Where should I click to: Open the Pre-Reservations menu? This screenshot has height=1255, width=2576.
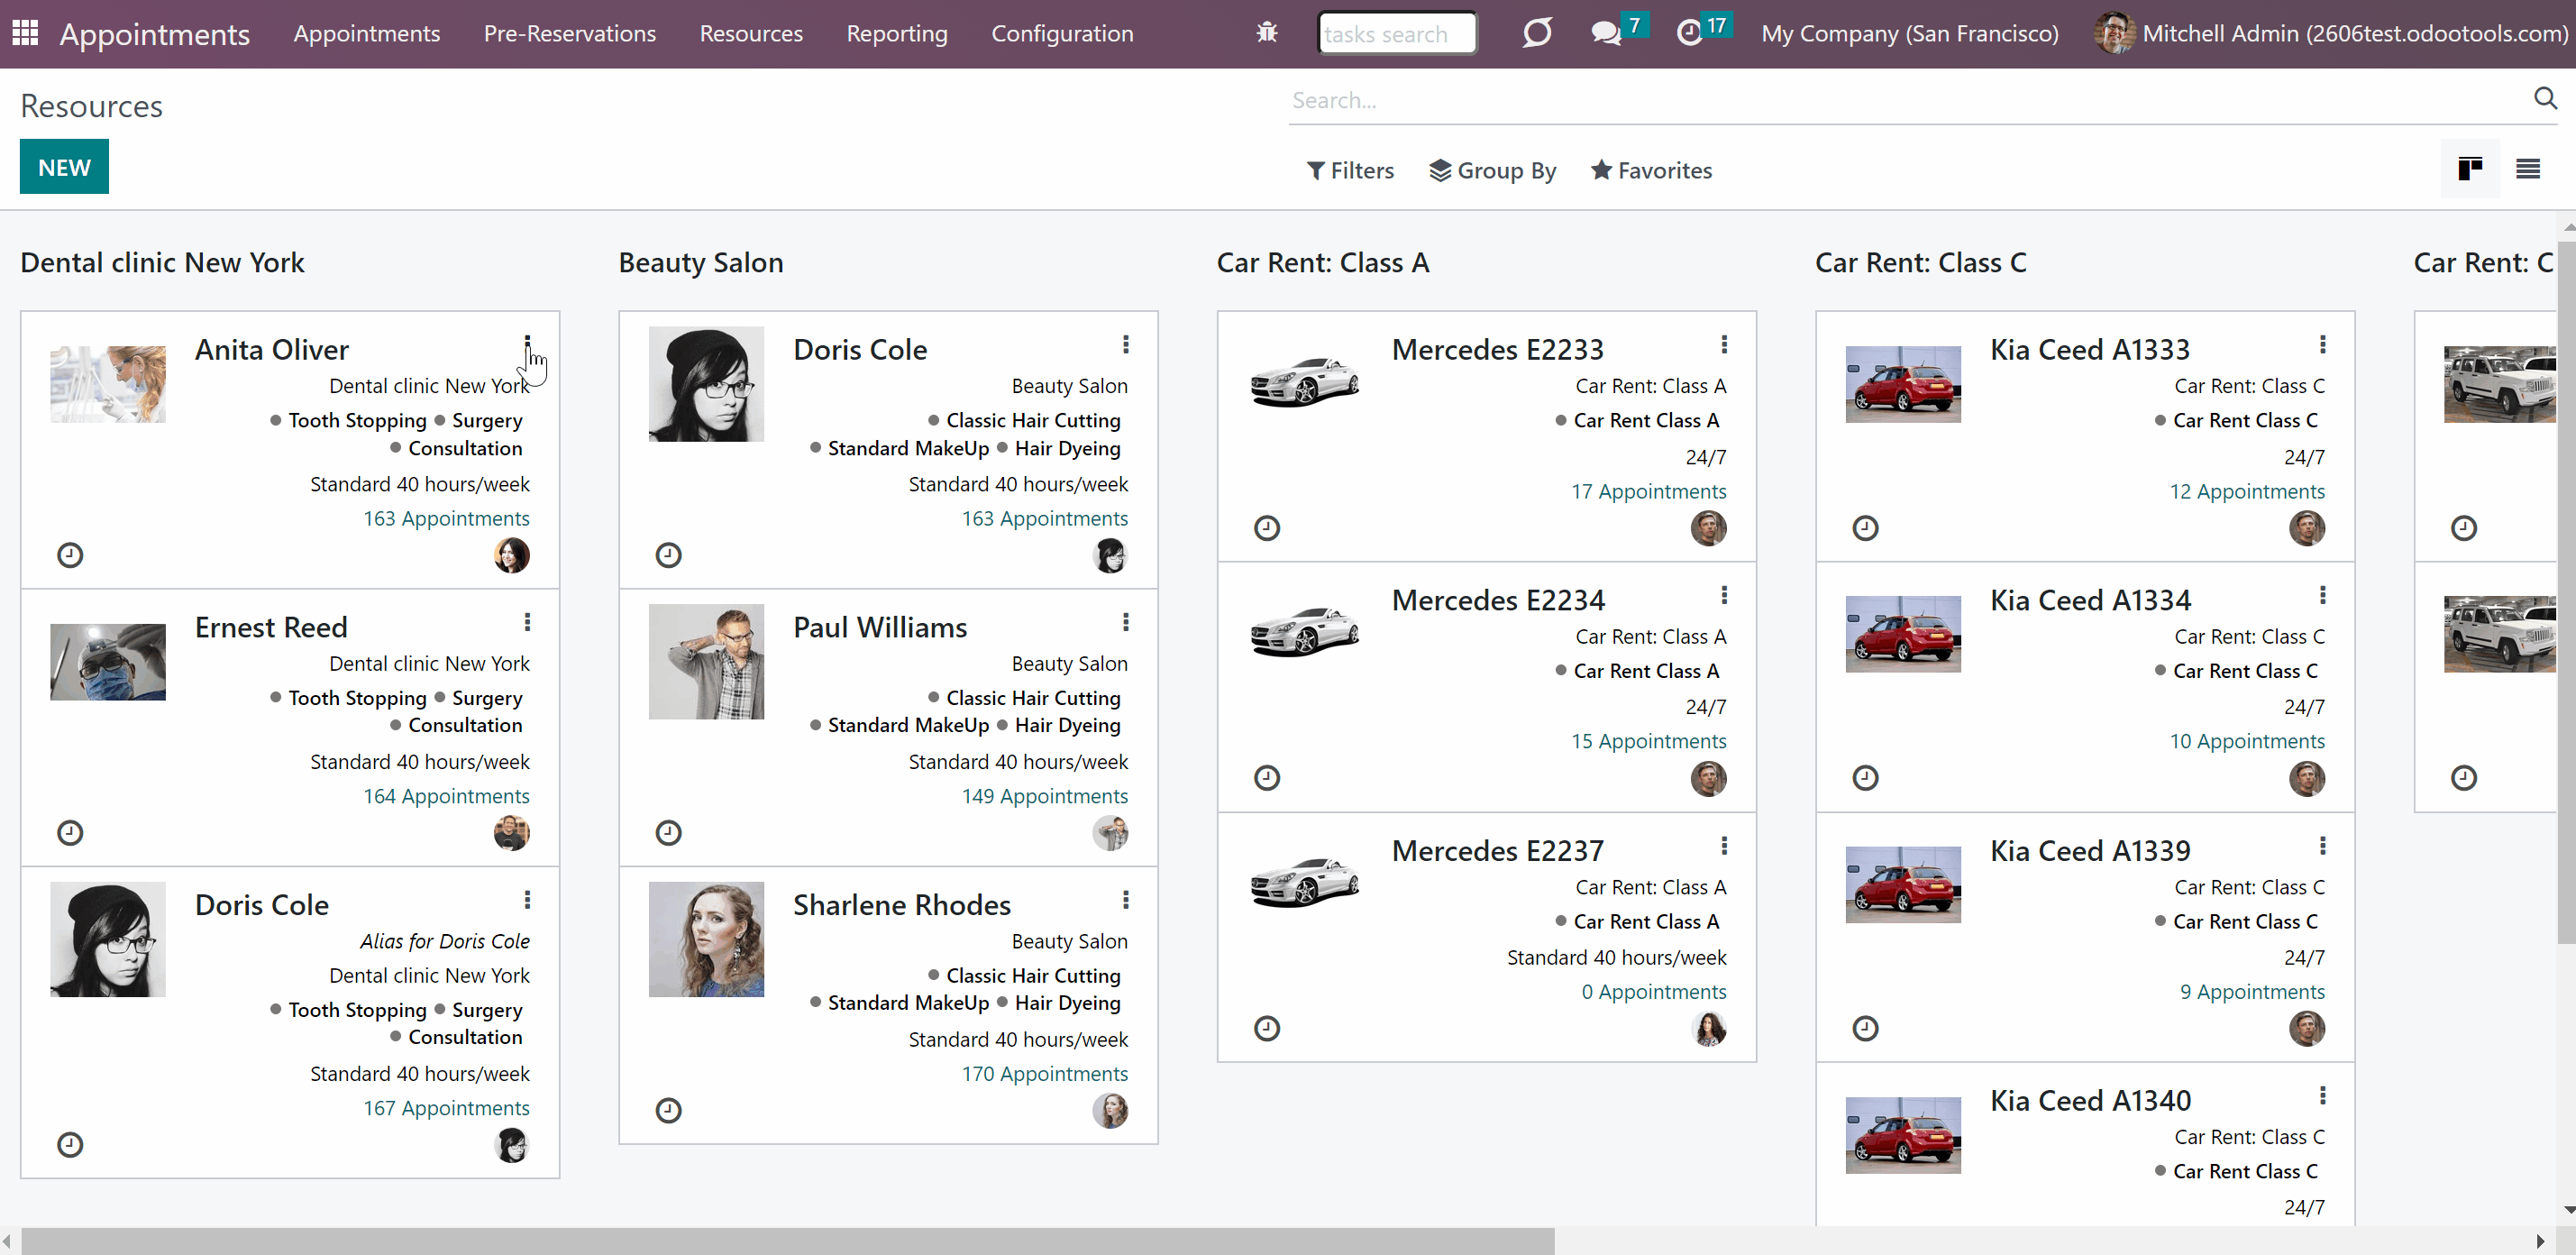point(570,33)
